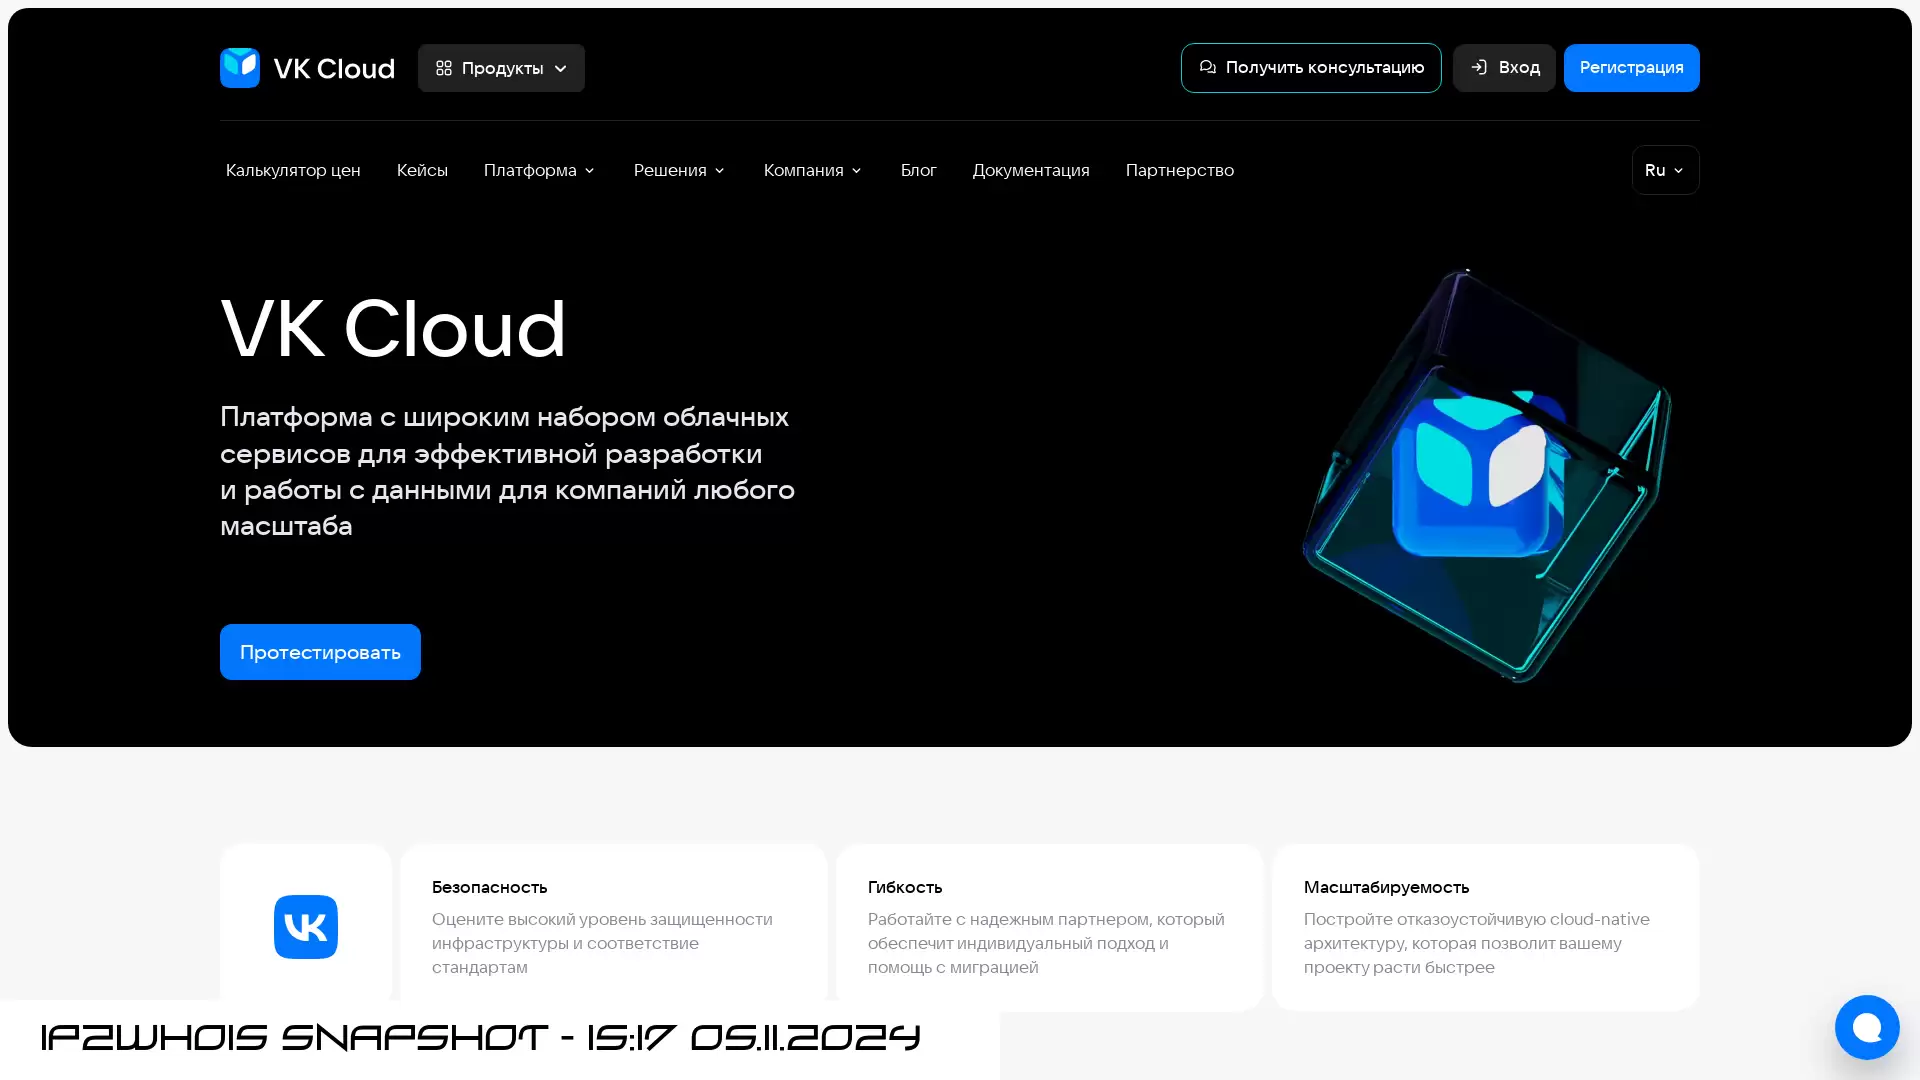
Task: Open the Кейсы menu item
Action: coord(422,170)
